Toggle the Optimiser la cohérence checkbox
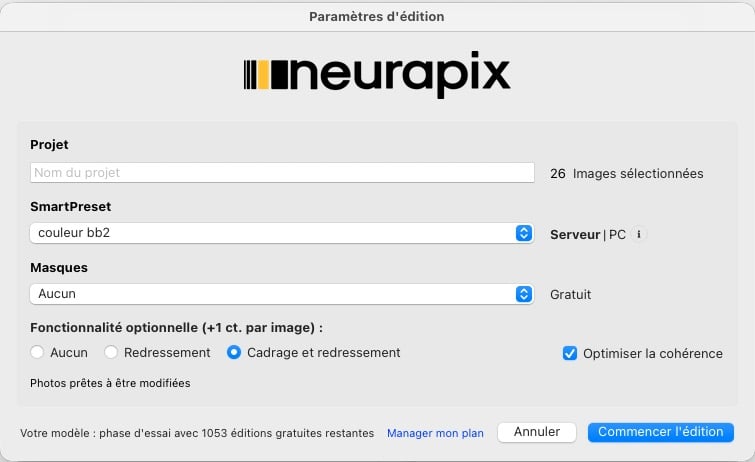 pos(570,353)
